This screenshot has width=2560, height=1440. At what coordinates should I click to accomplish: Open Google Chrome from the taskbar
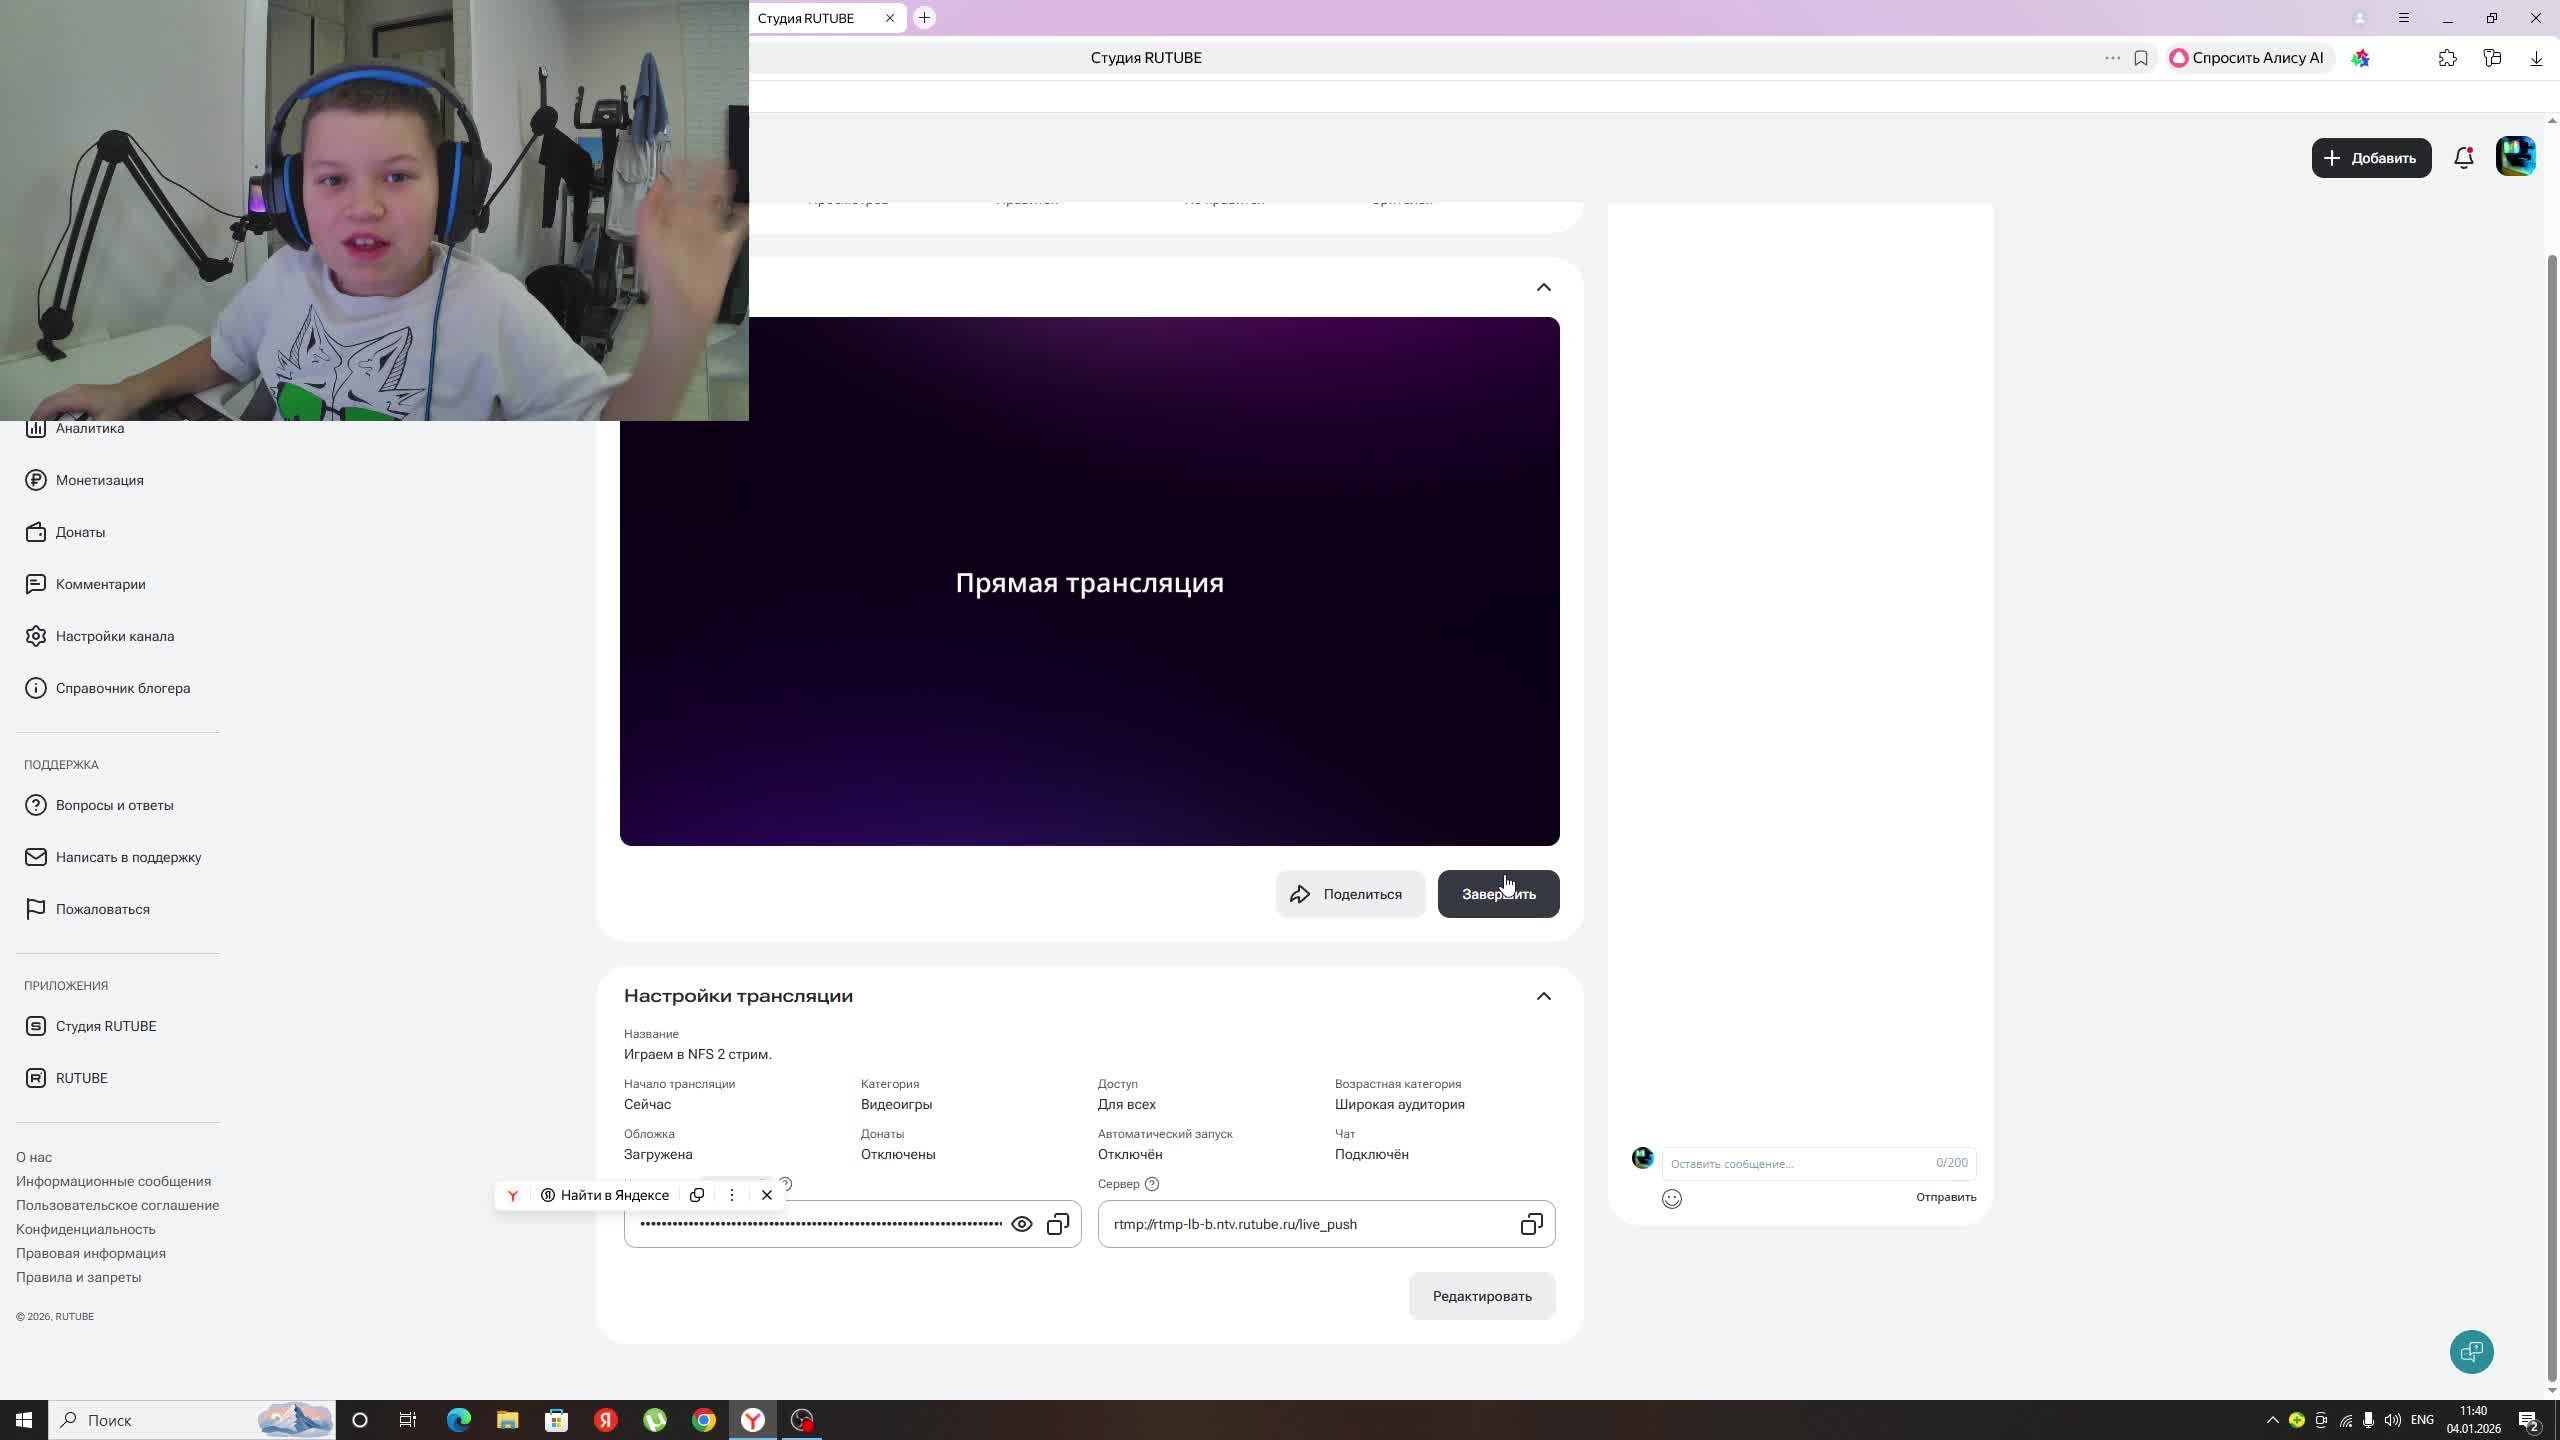[x=704, y=1420]
